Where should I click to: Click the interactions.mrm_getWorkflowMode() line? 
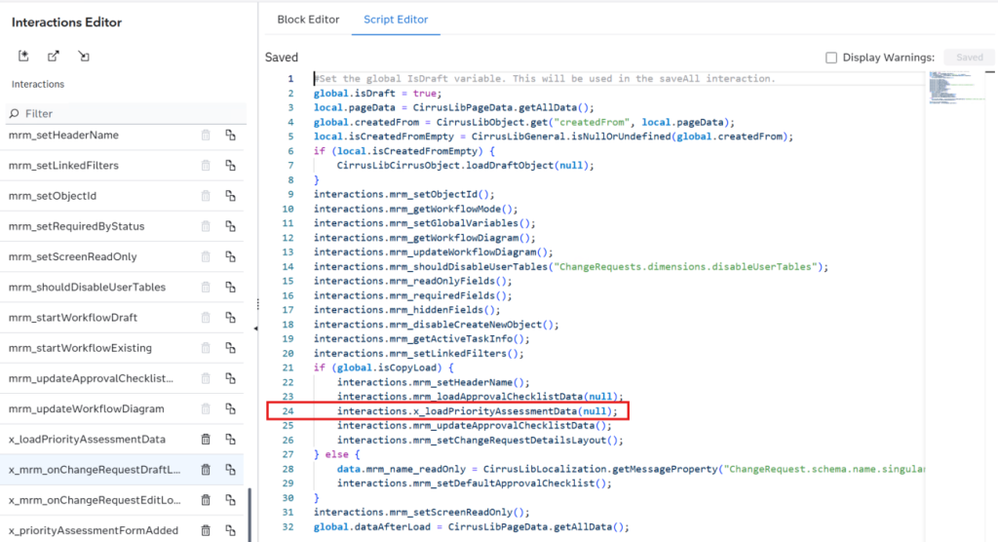[416, 209]
